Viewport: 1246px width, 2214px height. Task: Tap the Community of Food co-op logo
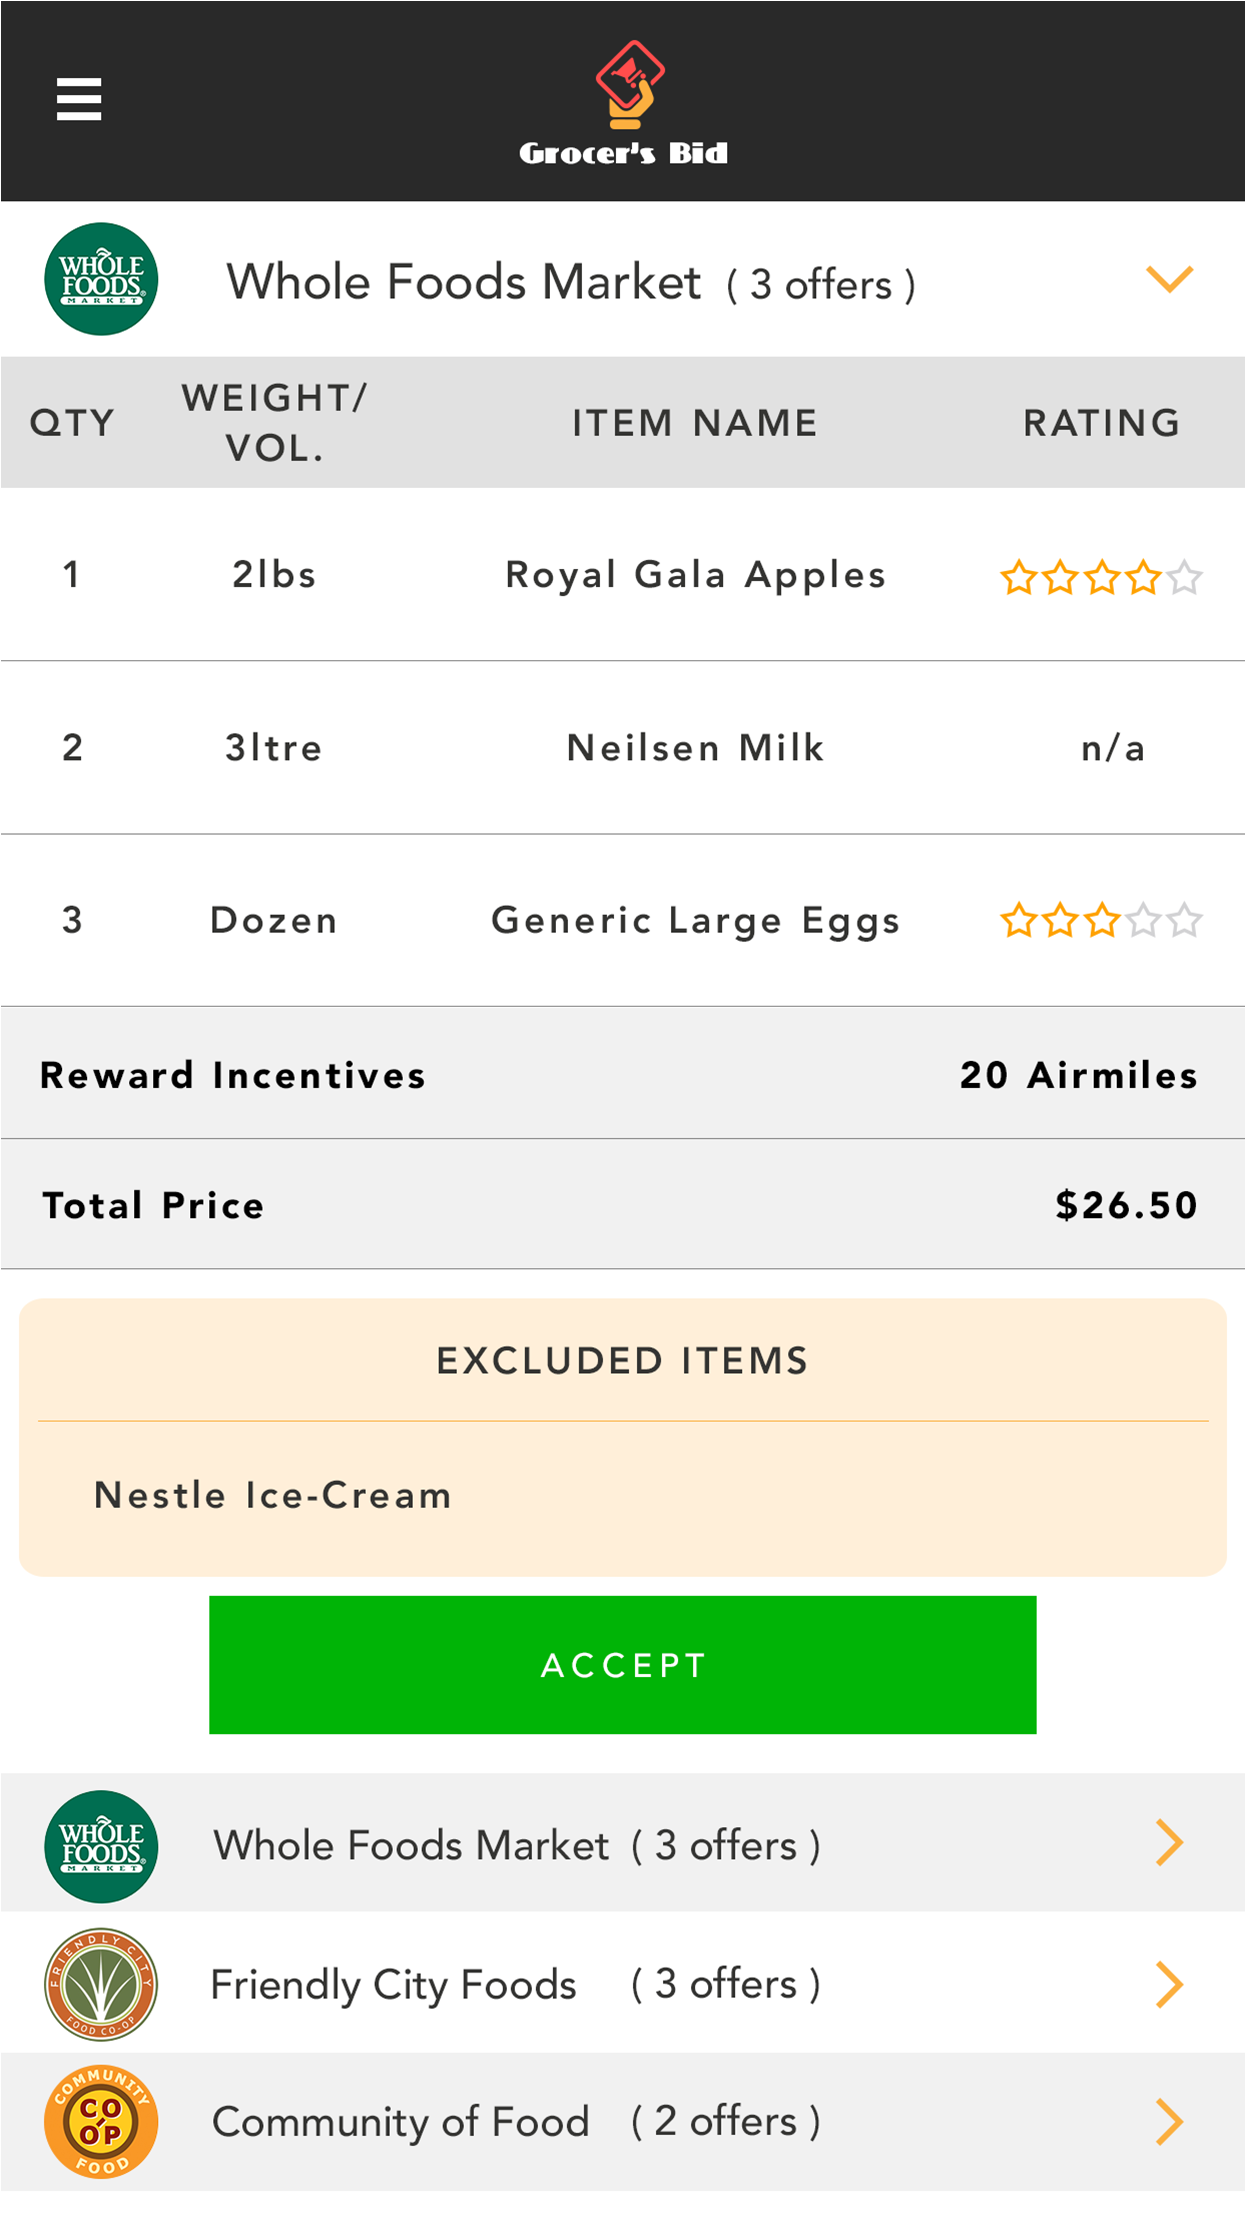point(101,2122)
